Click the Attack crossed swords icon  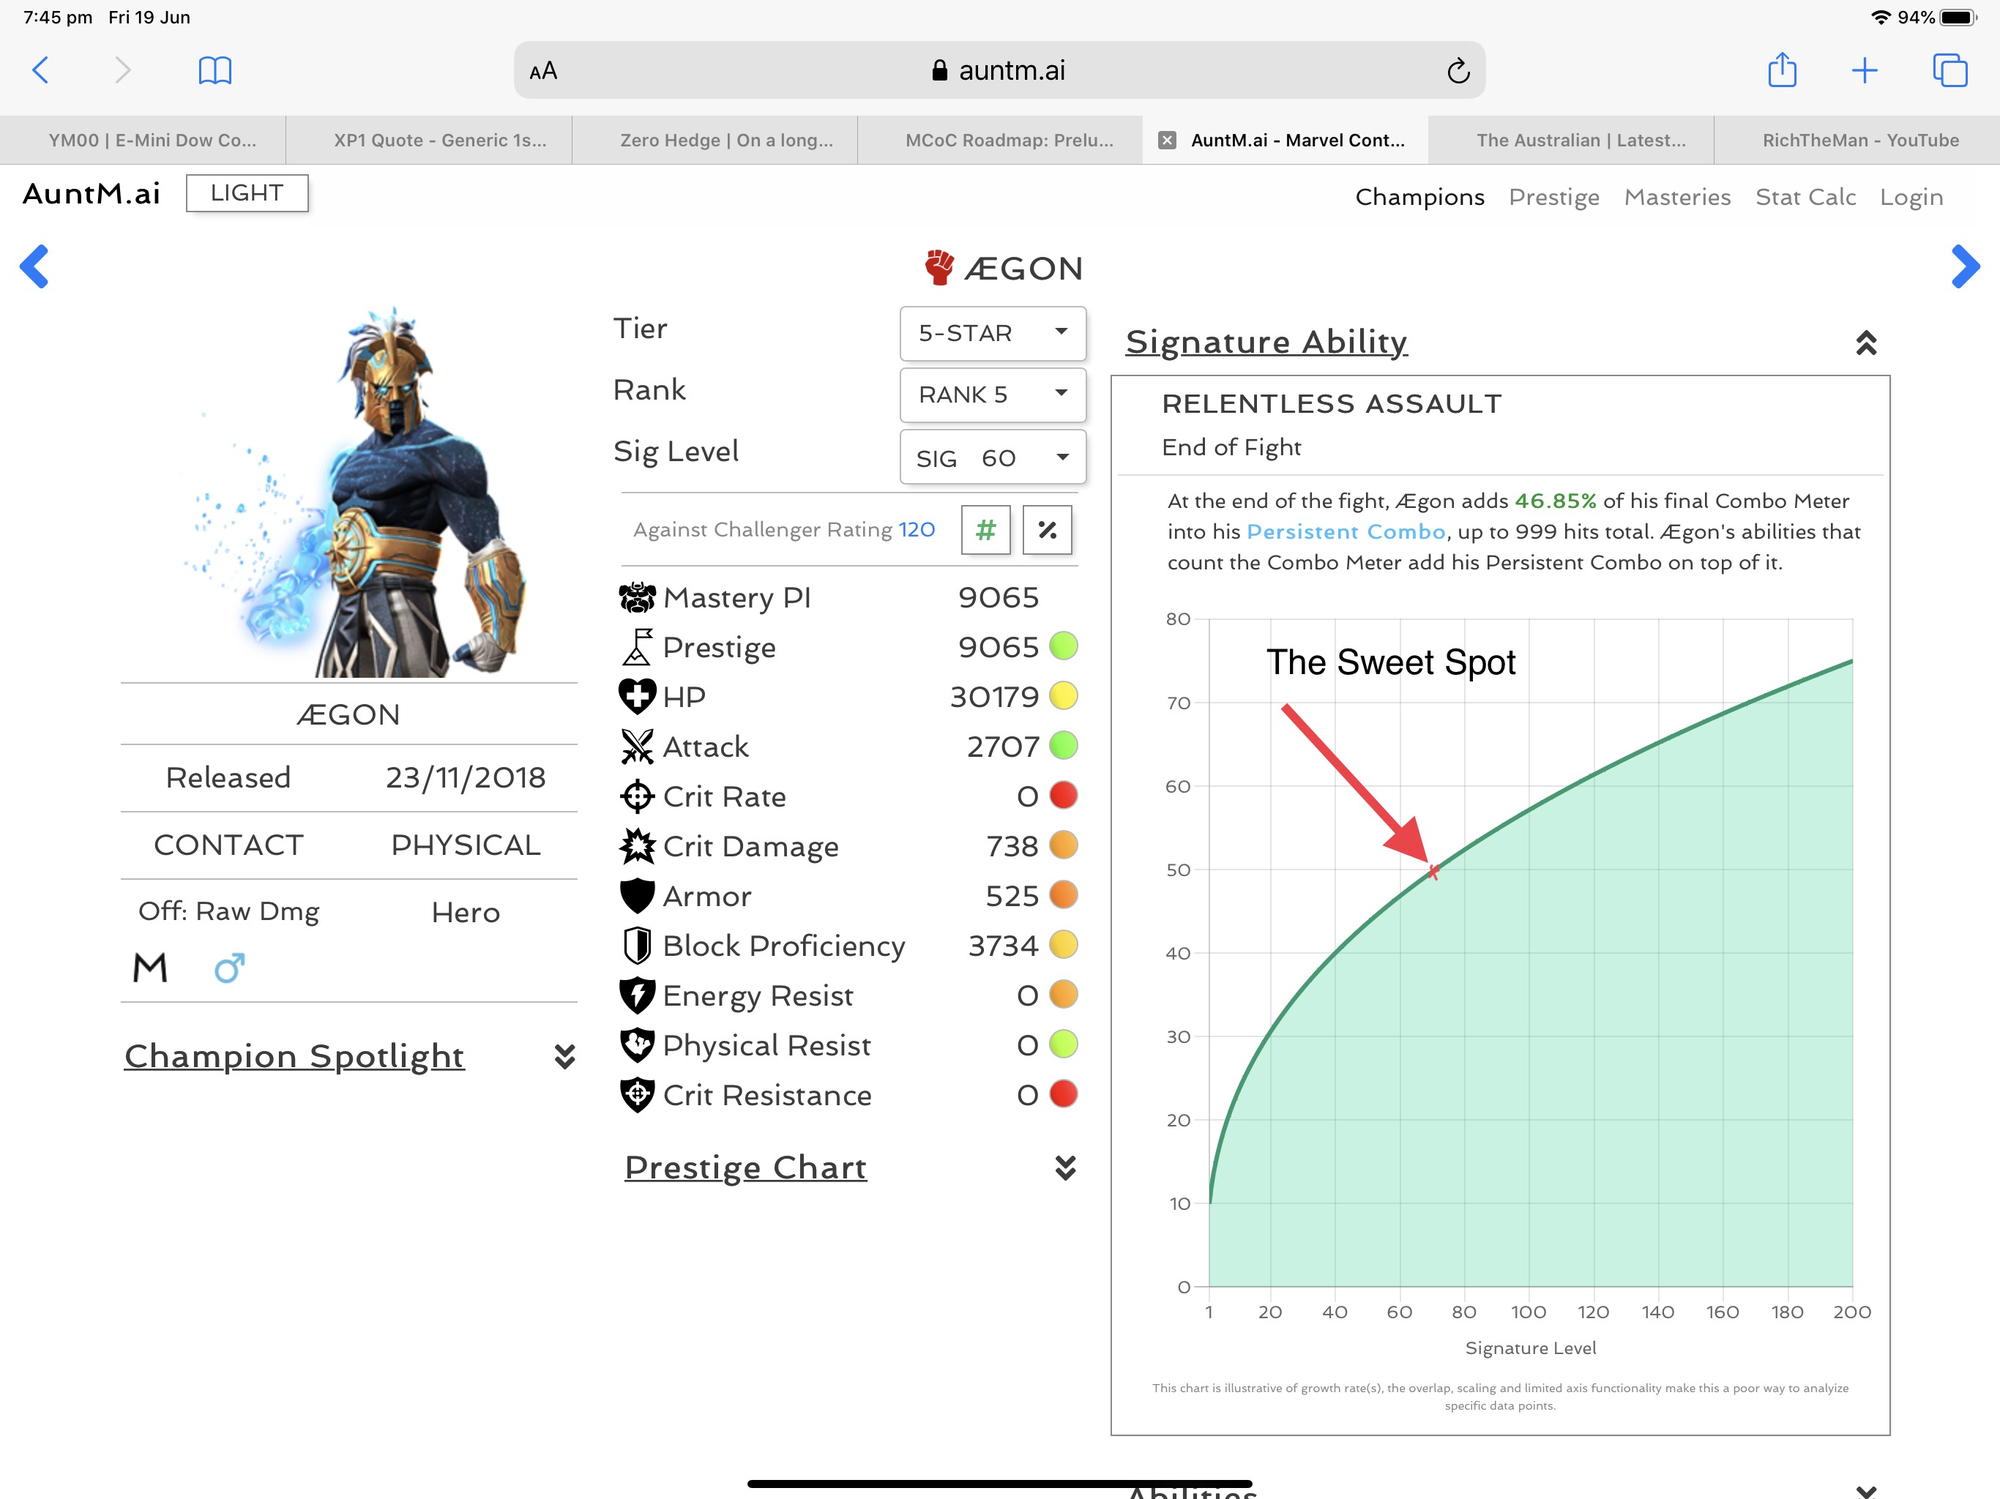point(637,746)
